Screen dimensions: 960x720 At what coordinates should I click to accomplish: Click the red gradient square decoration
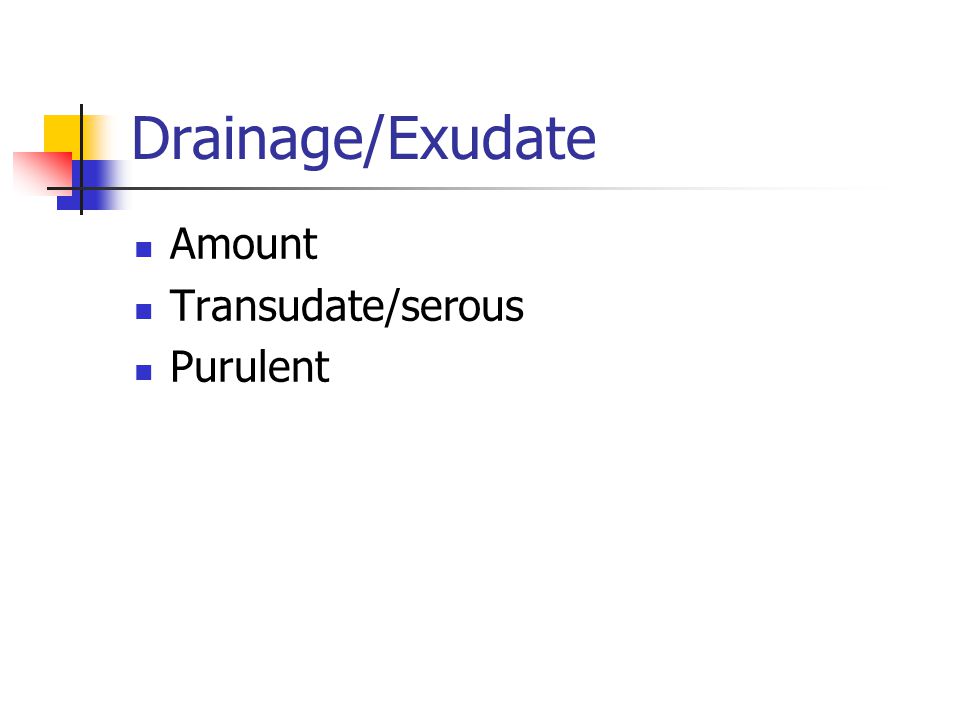click(x=43, y=173)
